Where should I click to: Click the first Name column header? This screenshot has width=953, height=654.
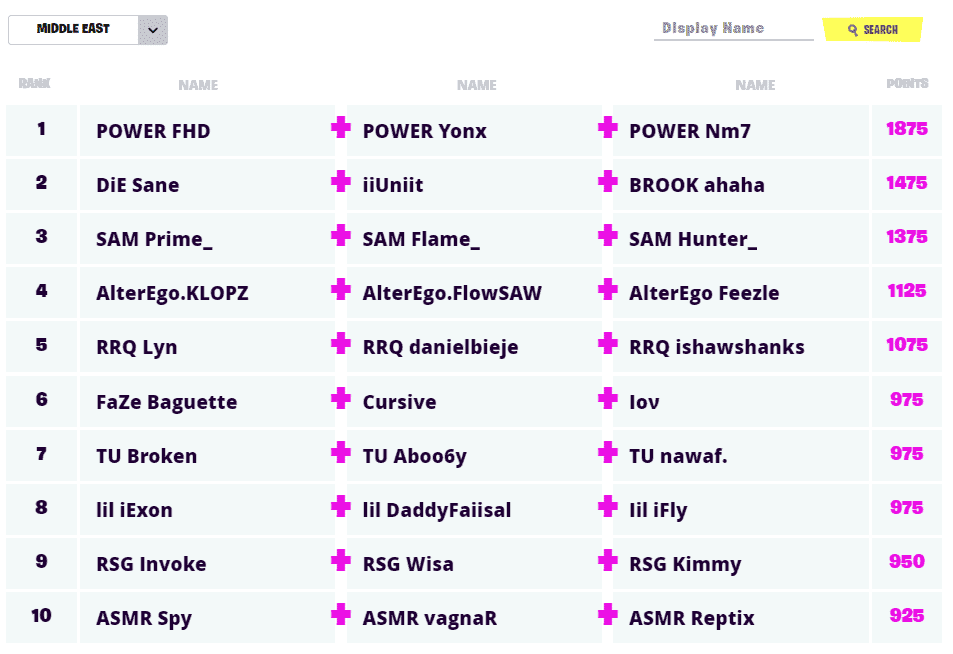pos(198,85)
